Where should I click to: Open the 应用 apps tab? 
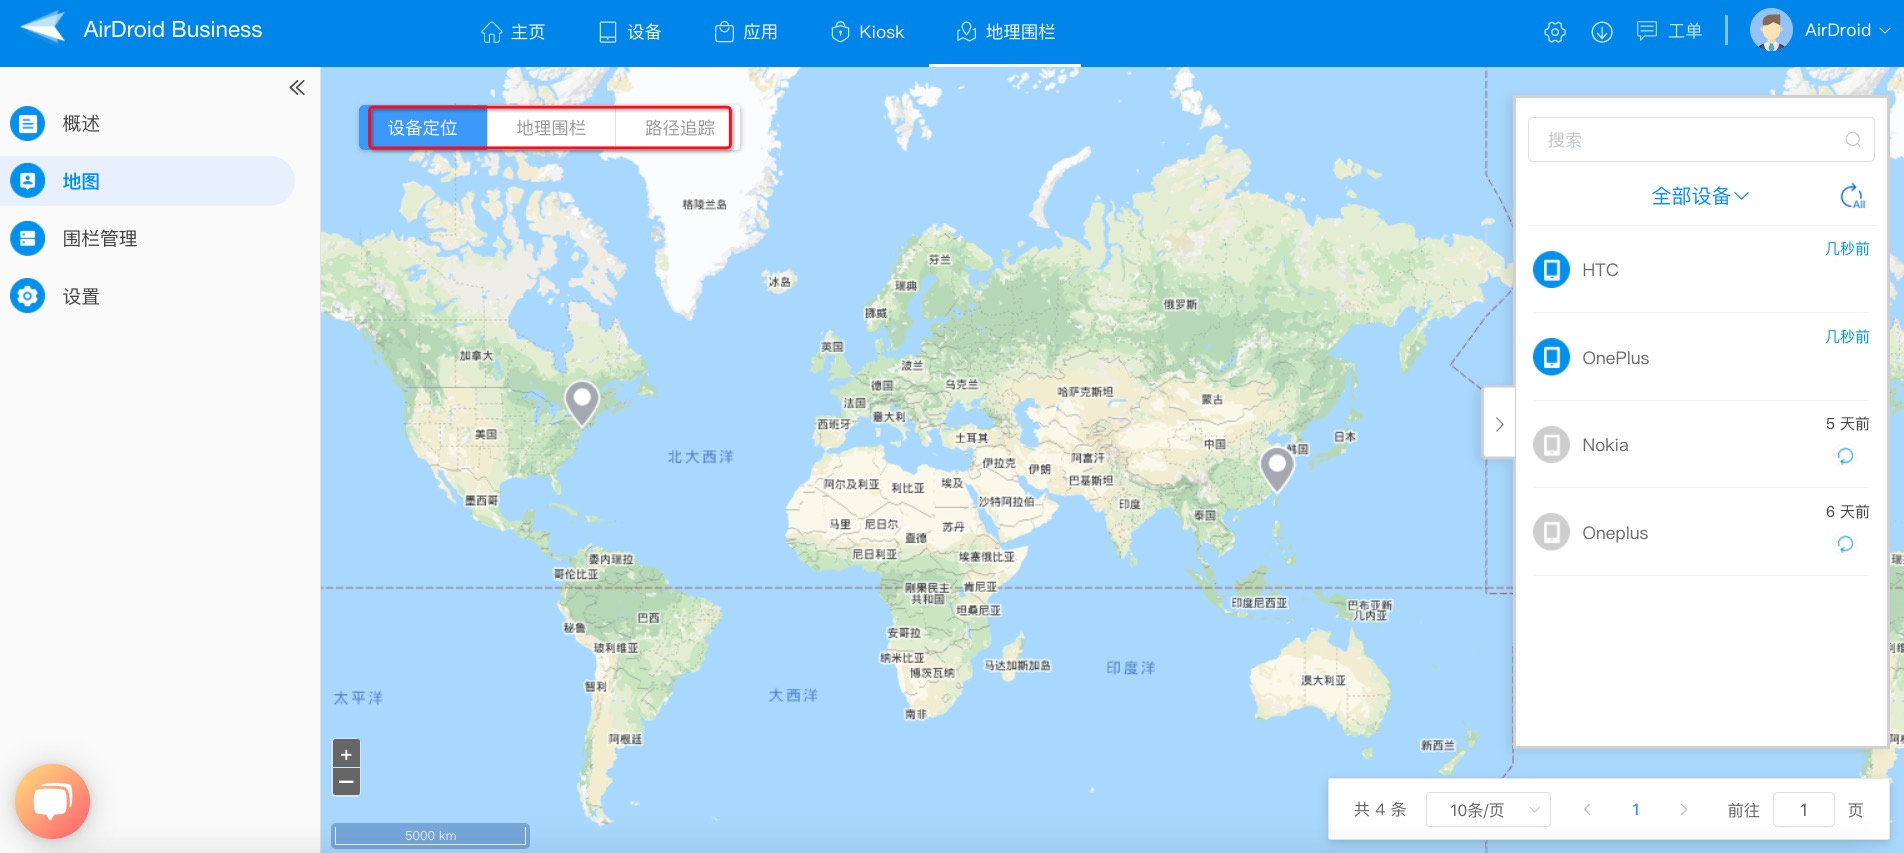click(x=746, y=32)
